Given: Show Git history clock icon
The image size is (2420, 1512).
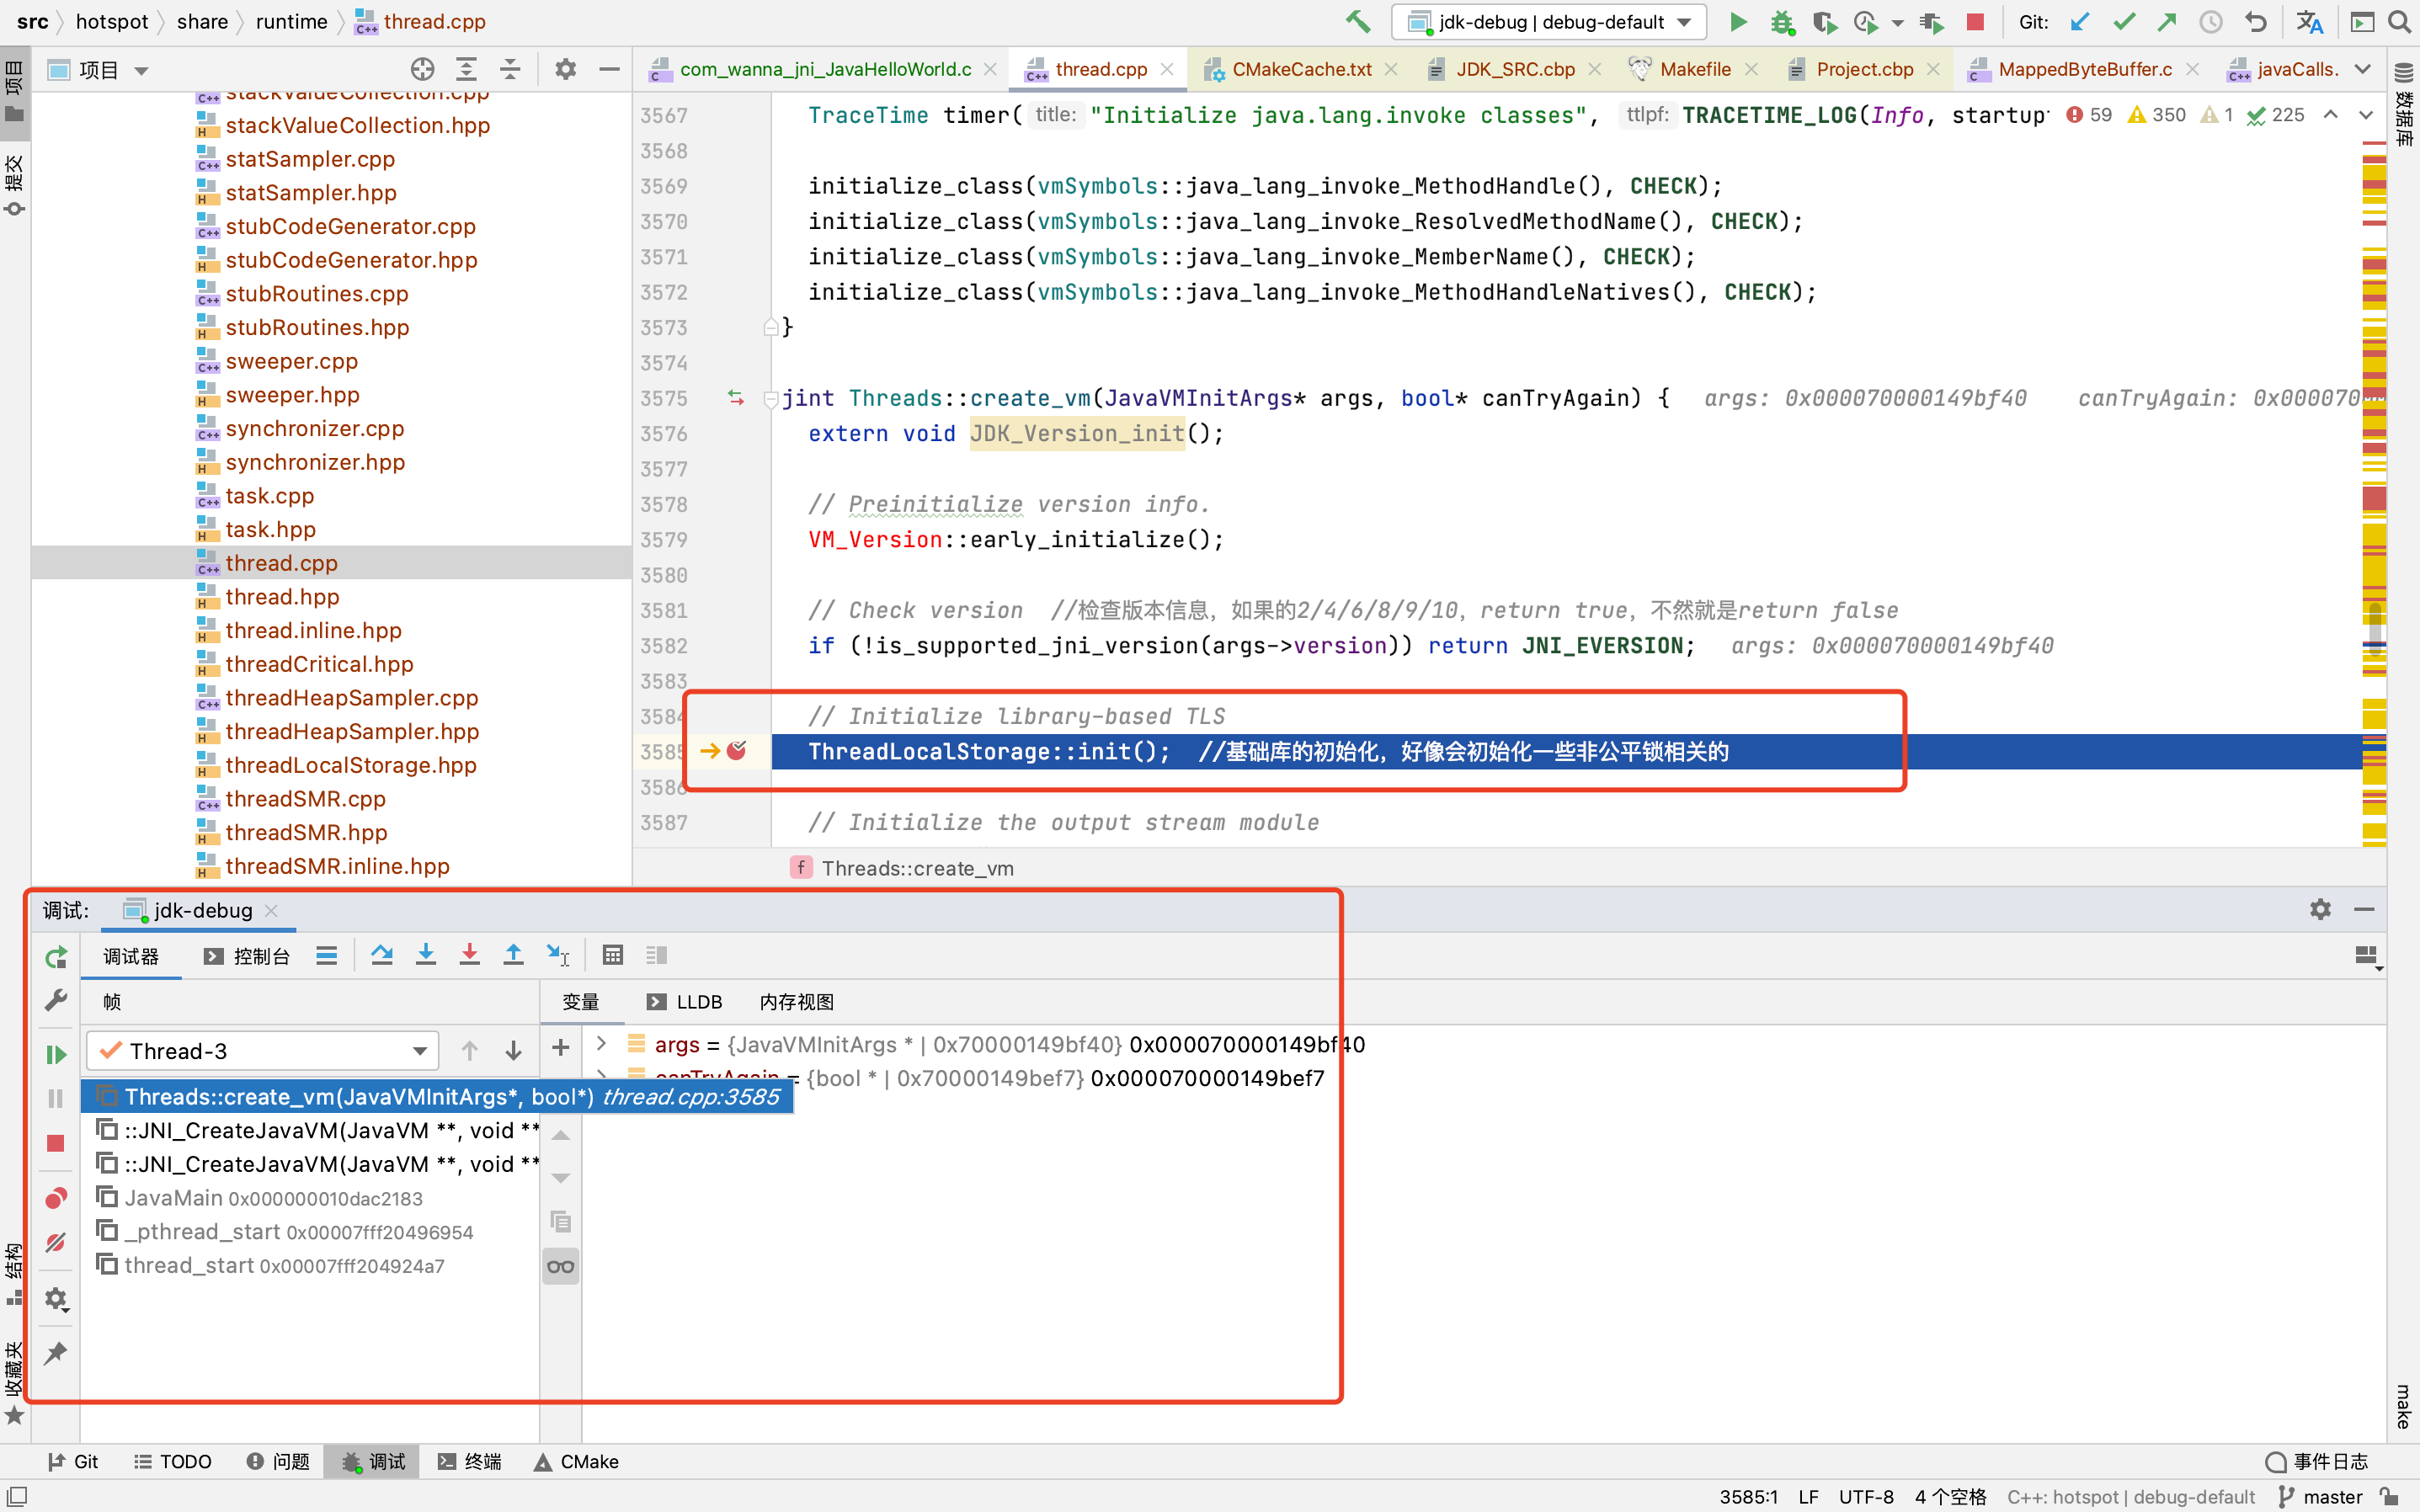Looking at the screenshot, I should click(x=2211, y=21).
